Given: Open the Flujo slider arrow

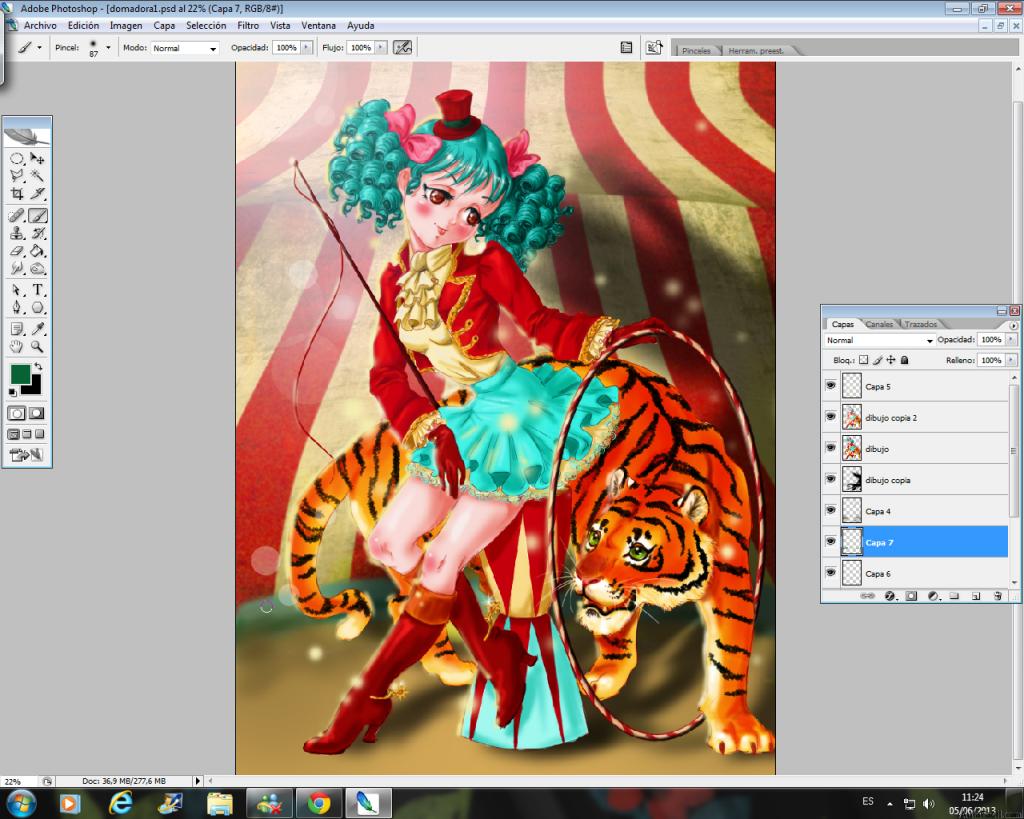Looking at the screenshot, I should [381, 48].
